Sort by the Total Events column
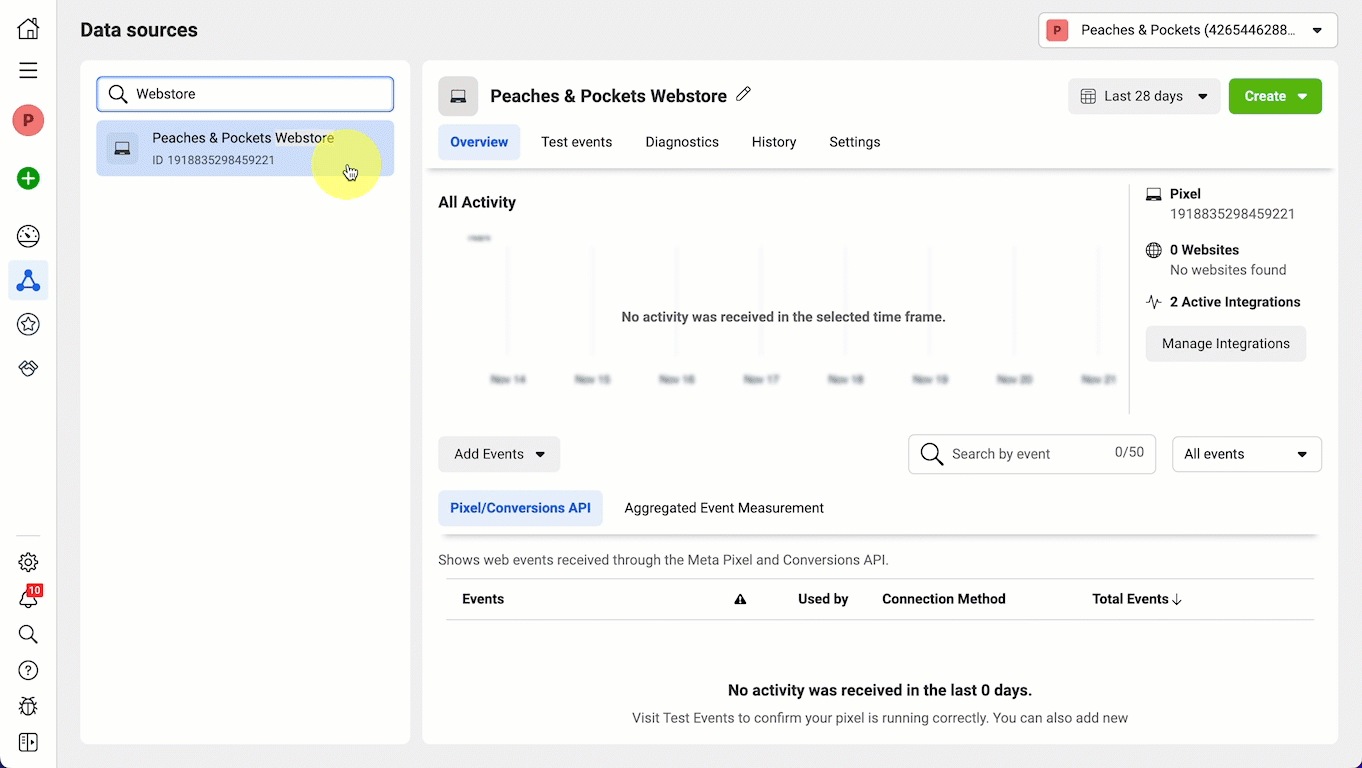Viewport: 1362px width, 768px height. tap(1137, 599)
